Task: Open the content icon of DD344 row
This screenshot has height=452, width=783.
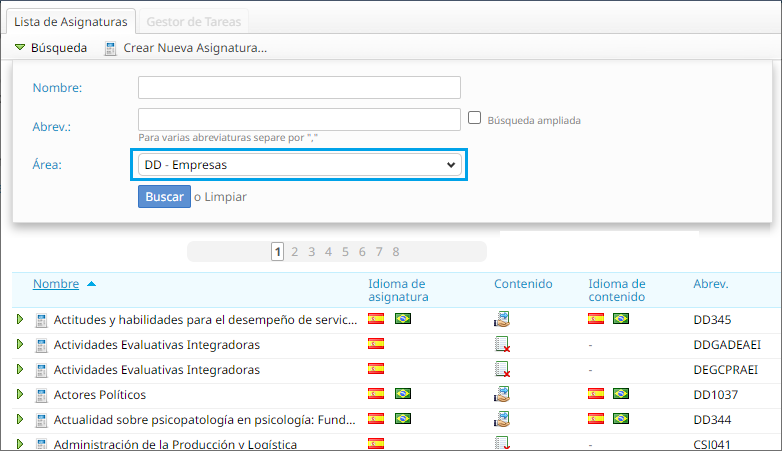Action: 502,419
